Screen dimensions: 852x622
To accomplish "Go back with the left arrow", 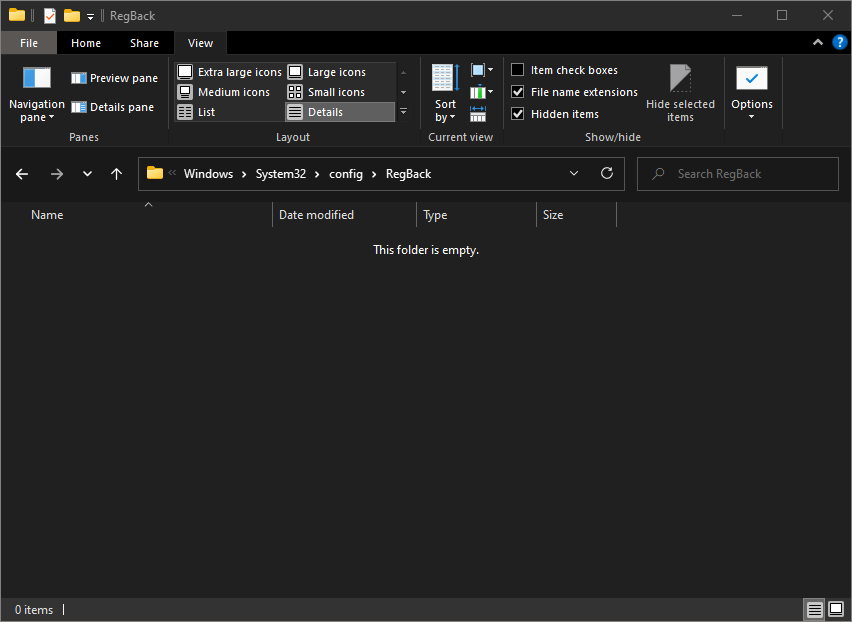I will coord(22,174).
